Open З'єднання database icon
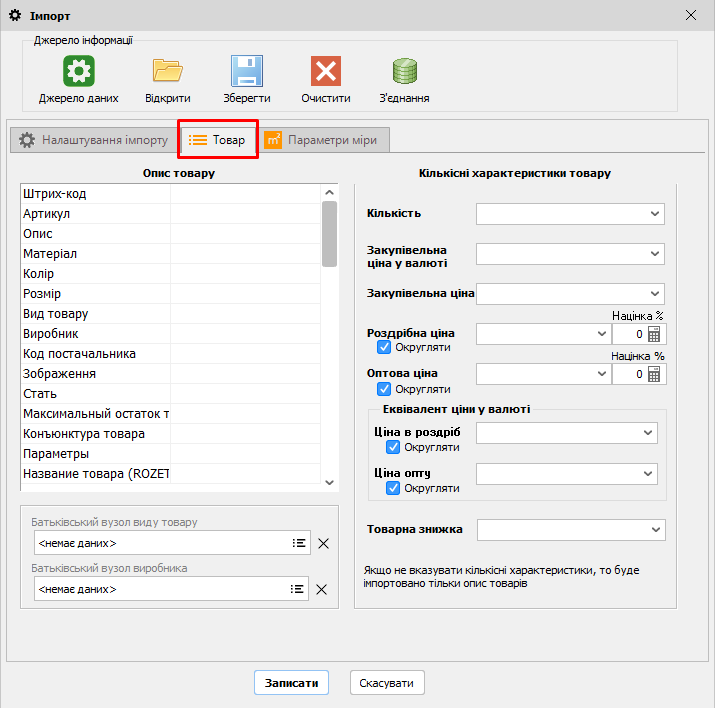This screenshot has width=715, height=708. (x=405, y=72)
